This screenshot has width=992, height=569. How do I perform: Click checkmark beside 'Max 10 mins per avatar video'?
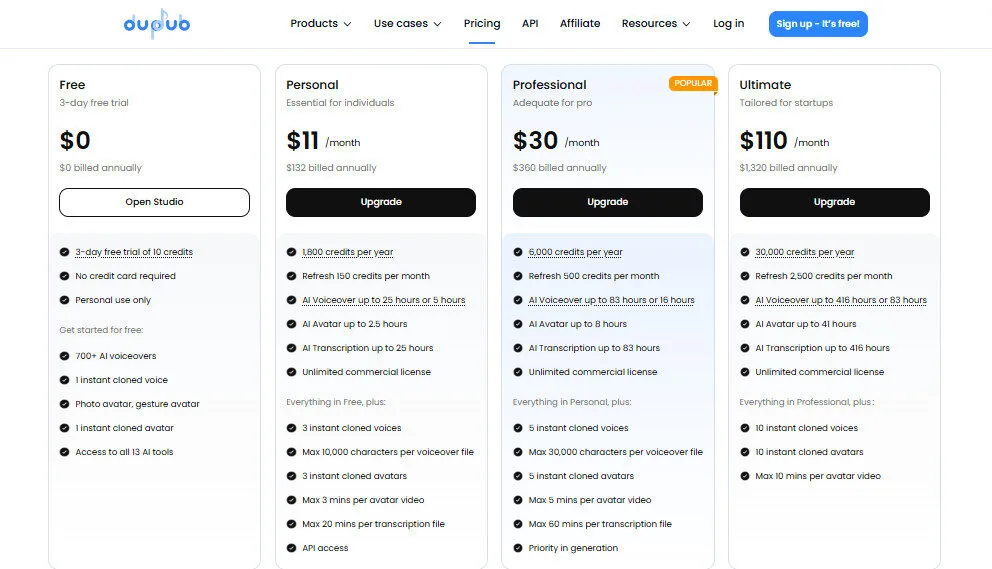[x=745, y=476]
